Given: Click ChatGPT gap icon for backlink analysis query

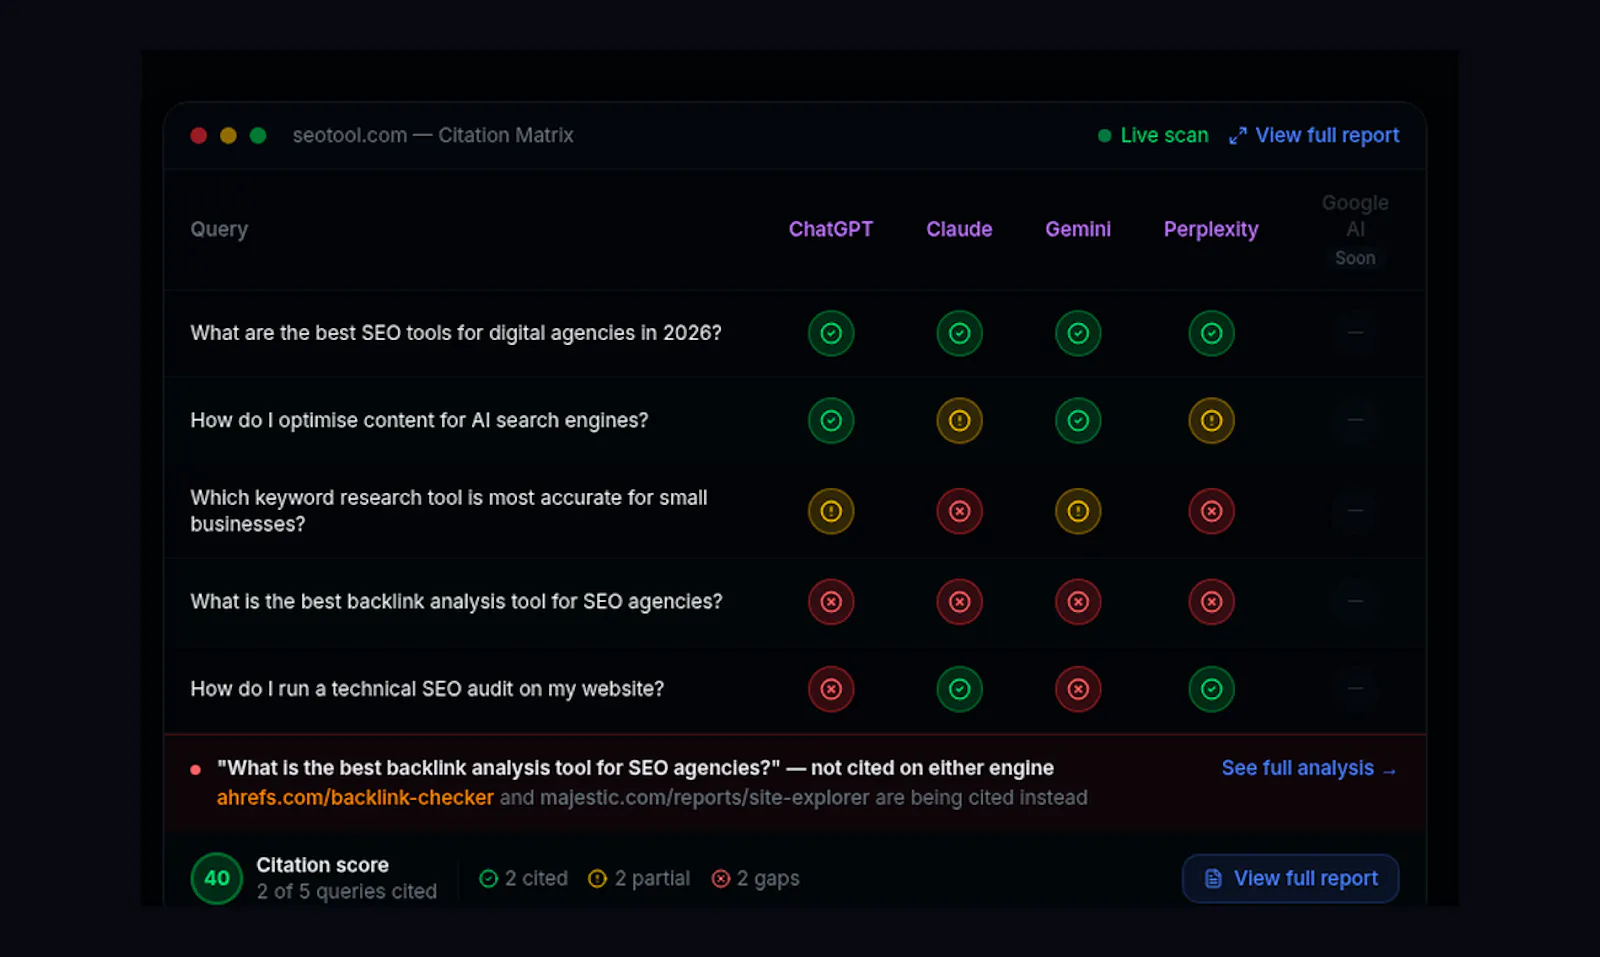Looking at the screenshot, I should coord(831,602).
